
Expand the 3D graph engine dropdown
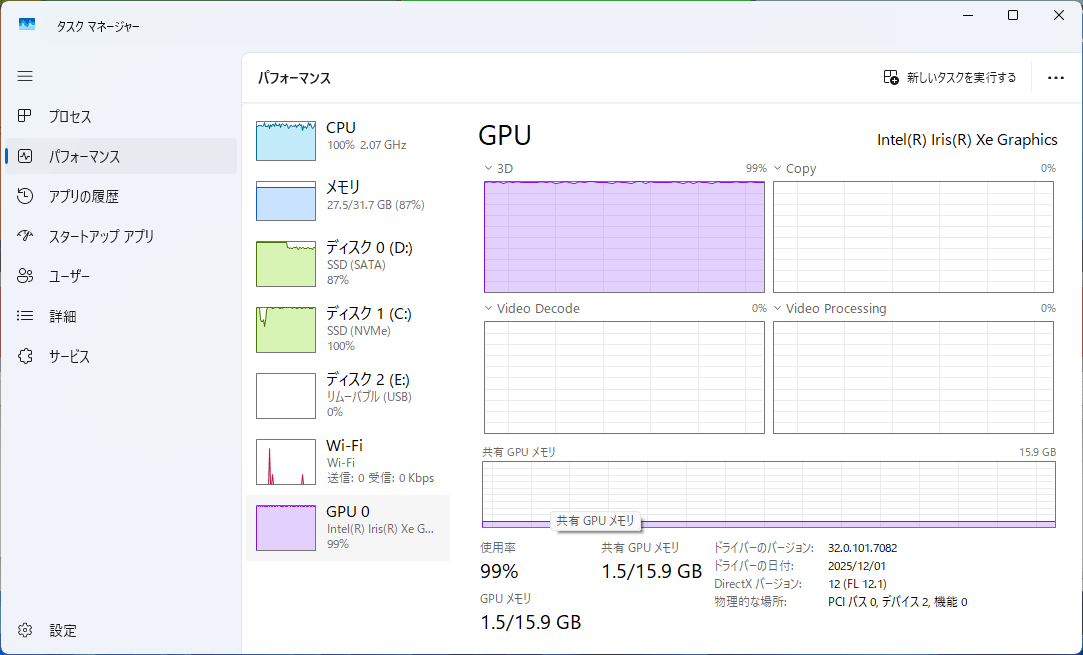pyautogui.click(x=489, y=169)
